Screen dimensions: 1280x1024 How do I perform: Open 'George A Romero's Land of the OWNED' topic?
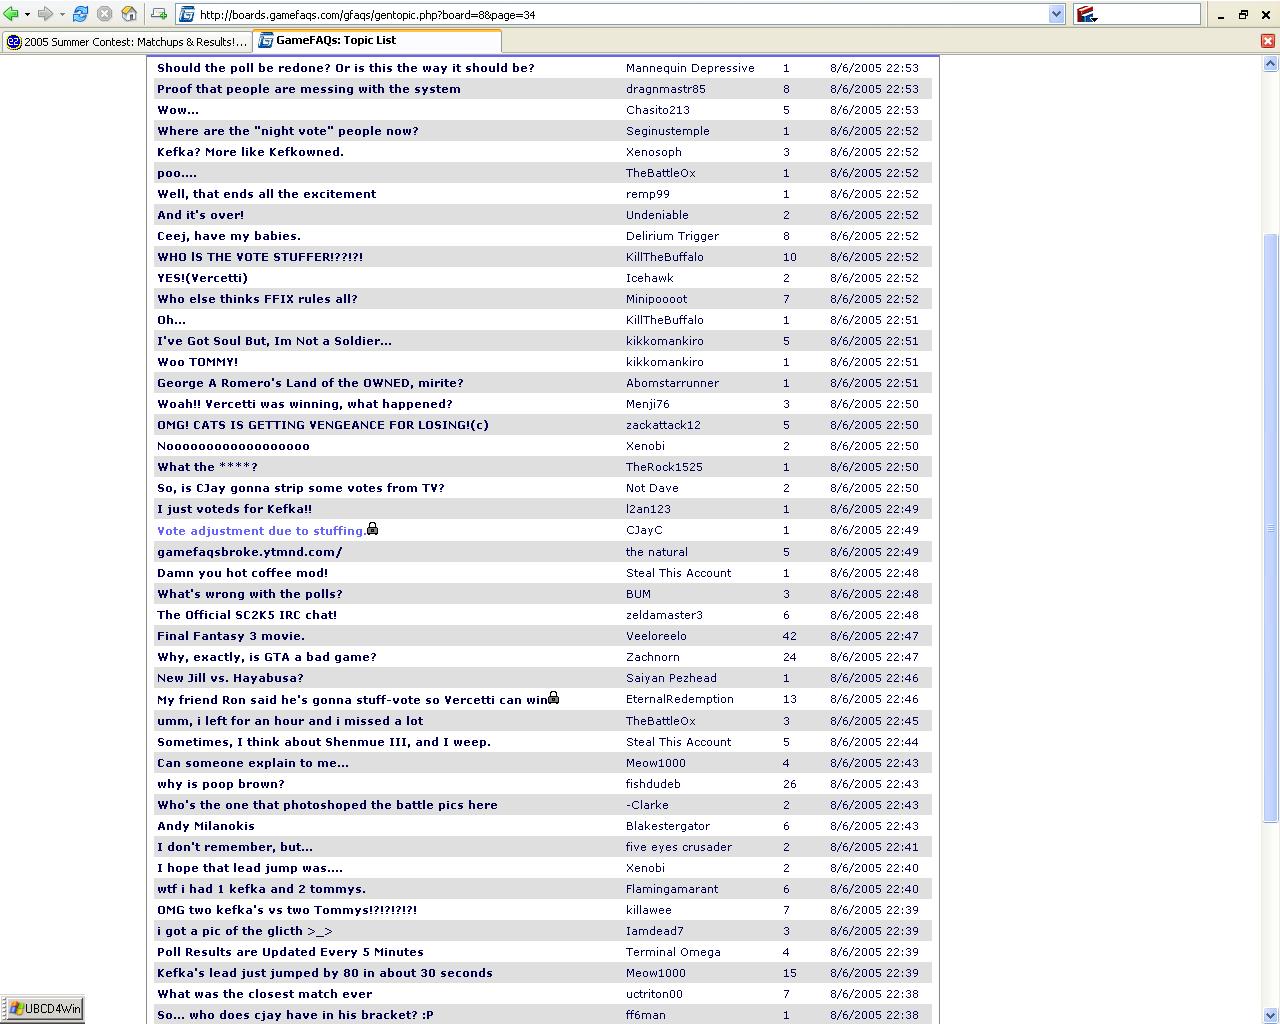[310, 383]
